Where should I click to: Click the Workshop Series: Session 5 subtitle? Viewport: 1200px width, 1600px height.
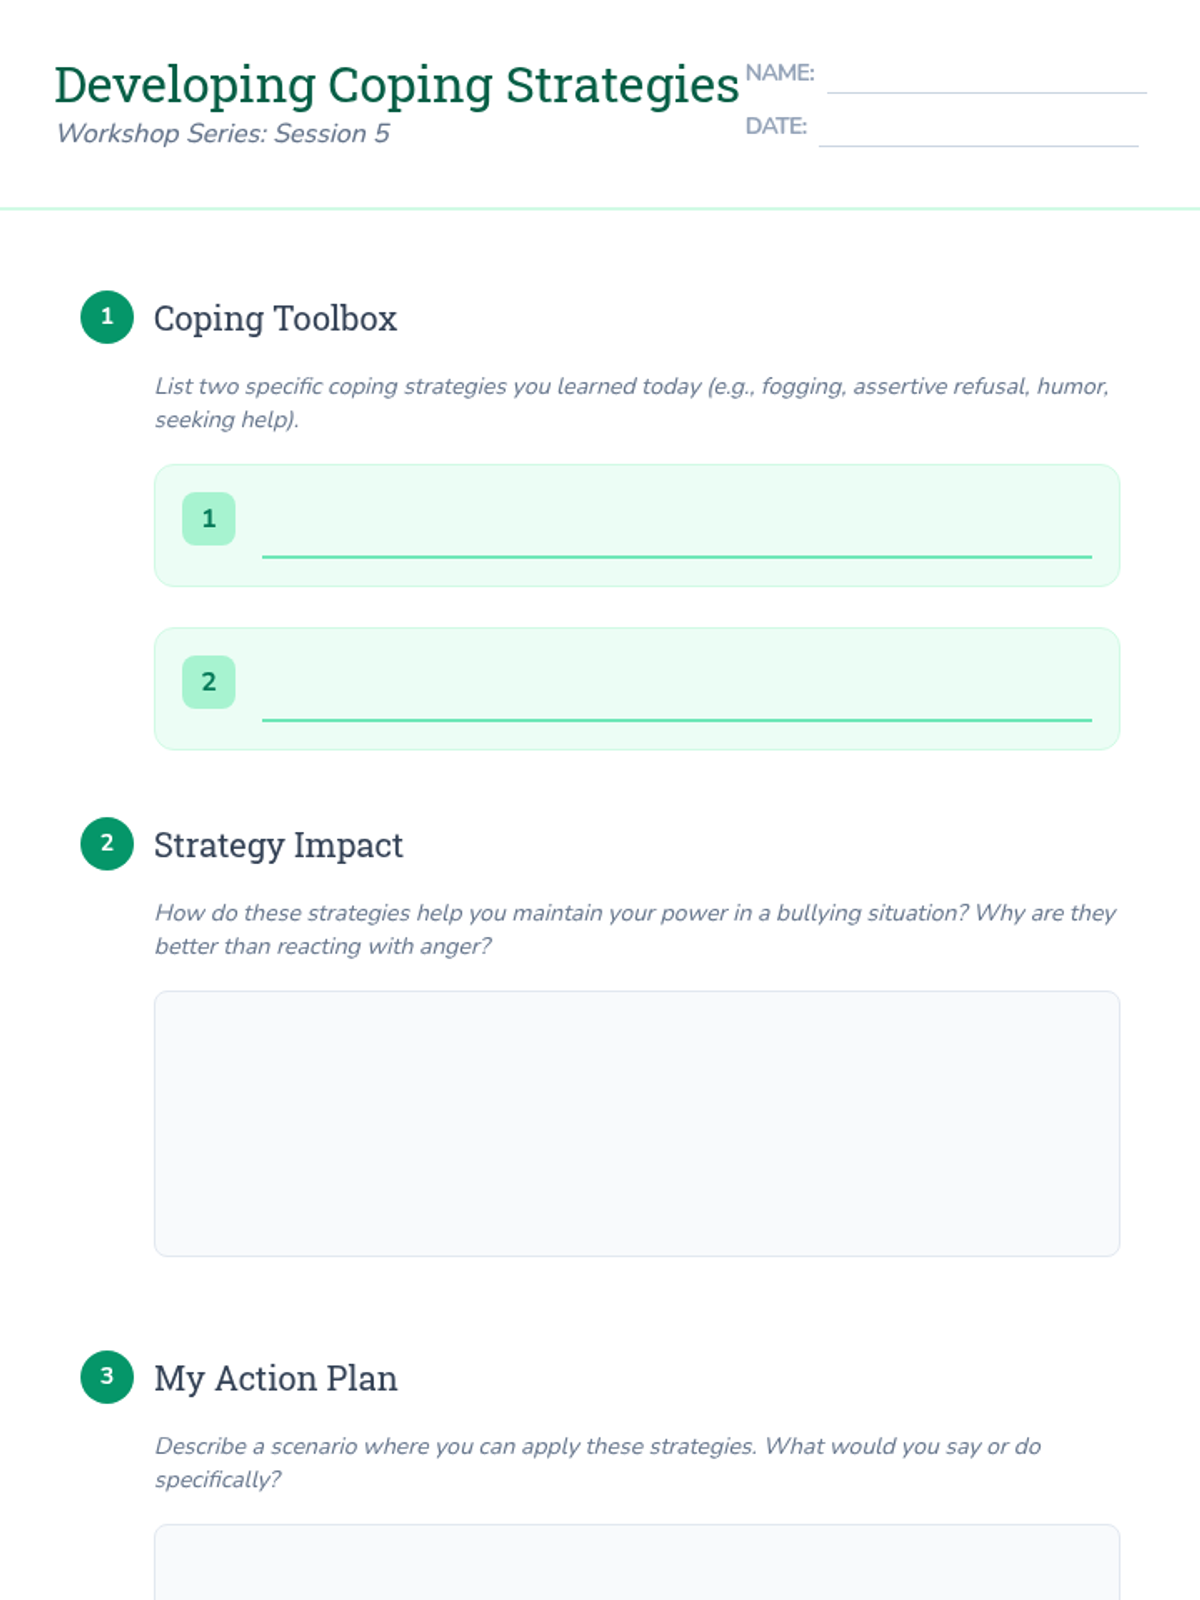tap(223, 134)
